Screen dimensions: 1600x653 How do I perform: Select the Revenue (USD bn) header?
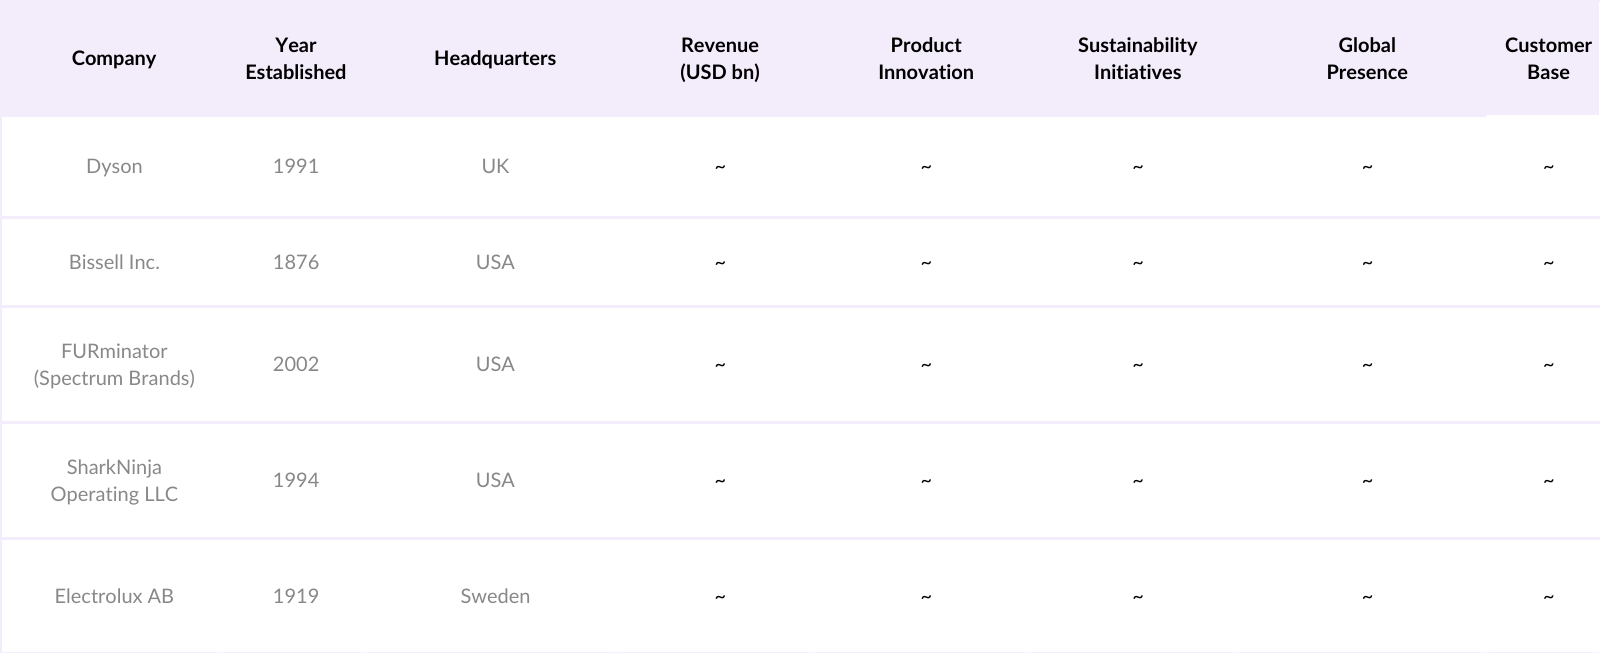(x=719, y=58)
